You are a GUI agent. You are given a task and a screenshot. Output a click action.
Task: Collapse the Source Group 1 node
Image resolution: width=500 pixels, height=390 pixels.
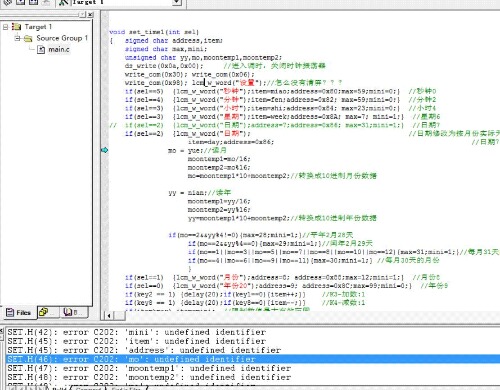(17, 38)
